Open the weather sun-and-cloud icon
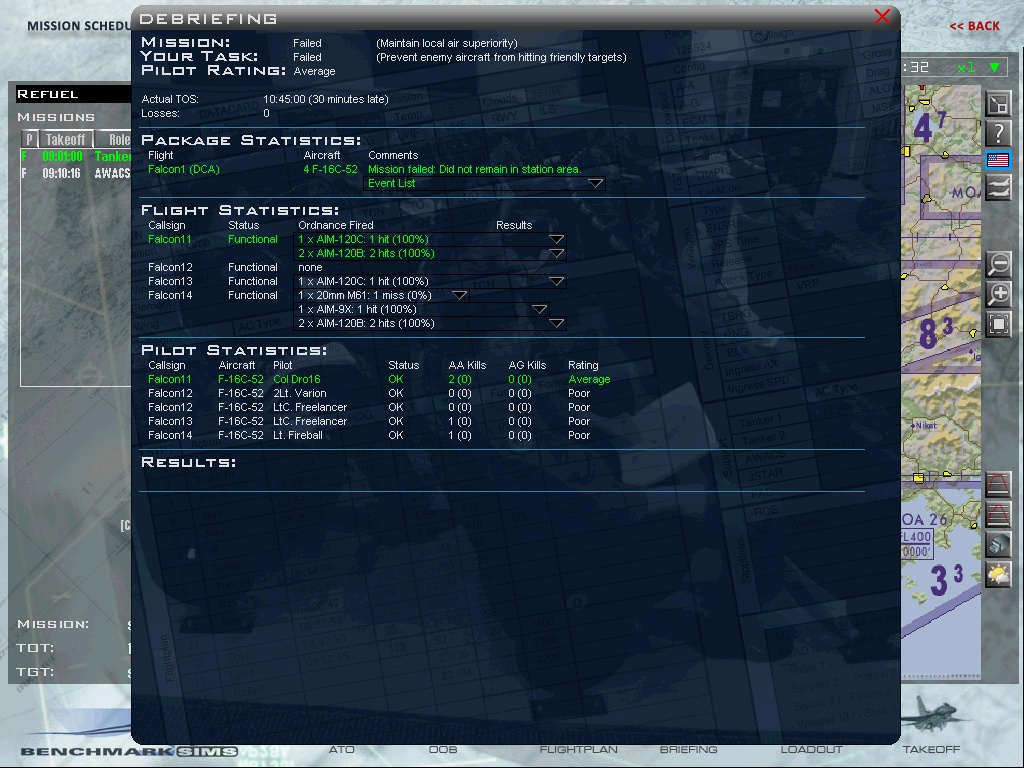This screenshot has height=768, width=1024. [x=998, y=575]
